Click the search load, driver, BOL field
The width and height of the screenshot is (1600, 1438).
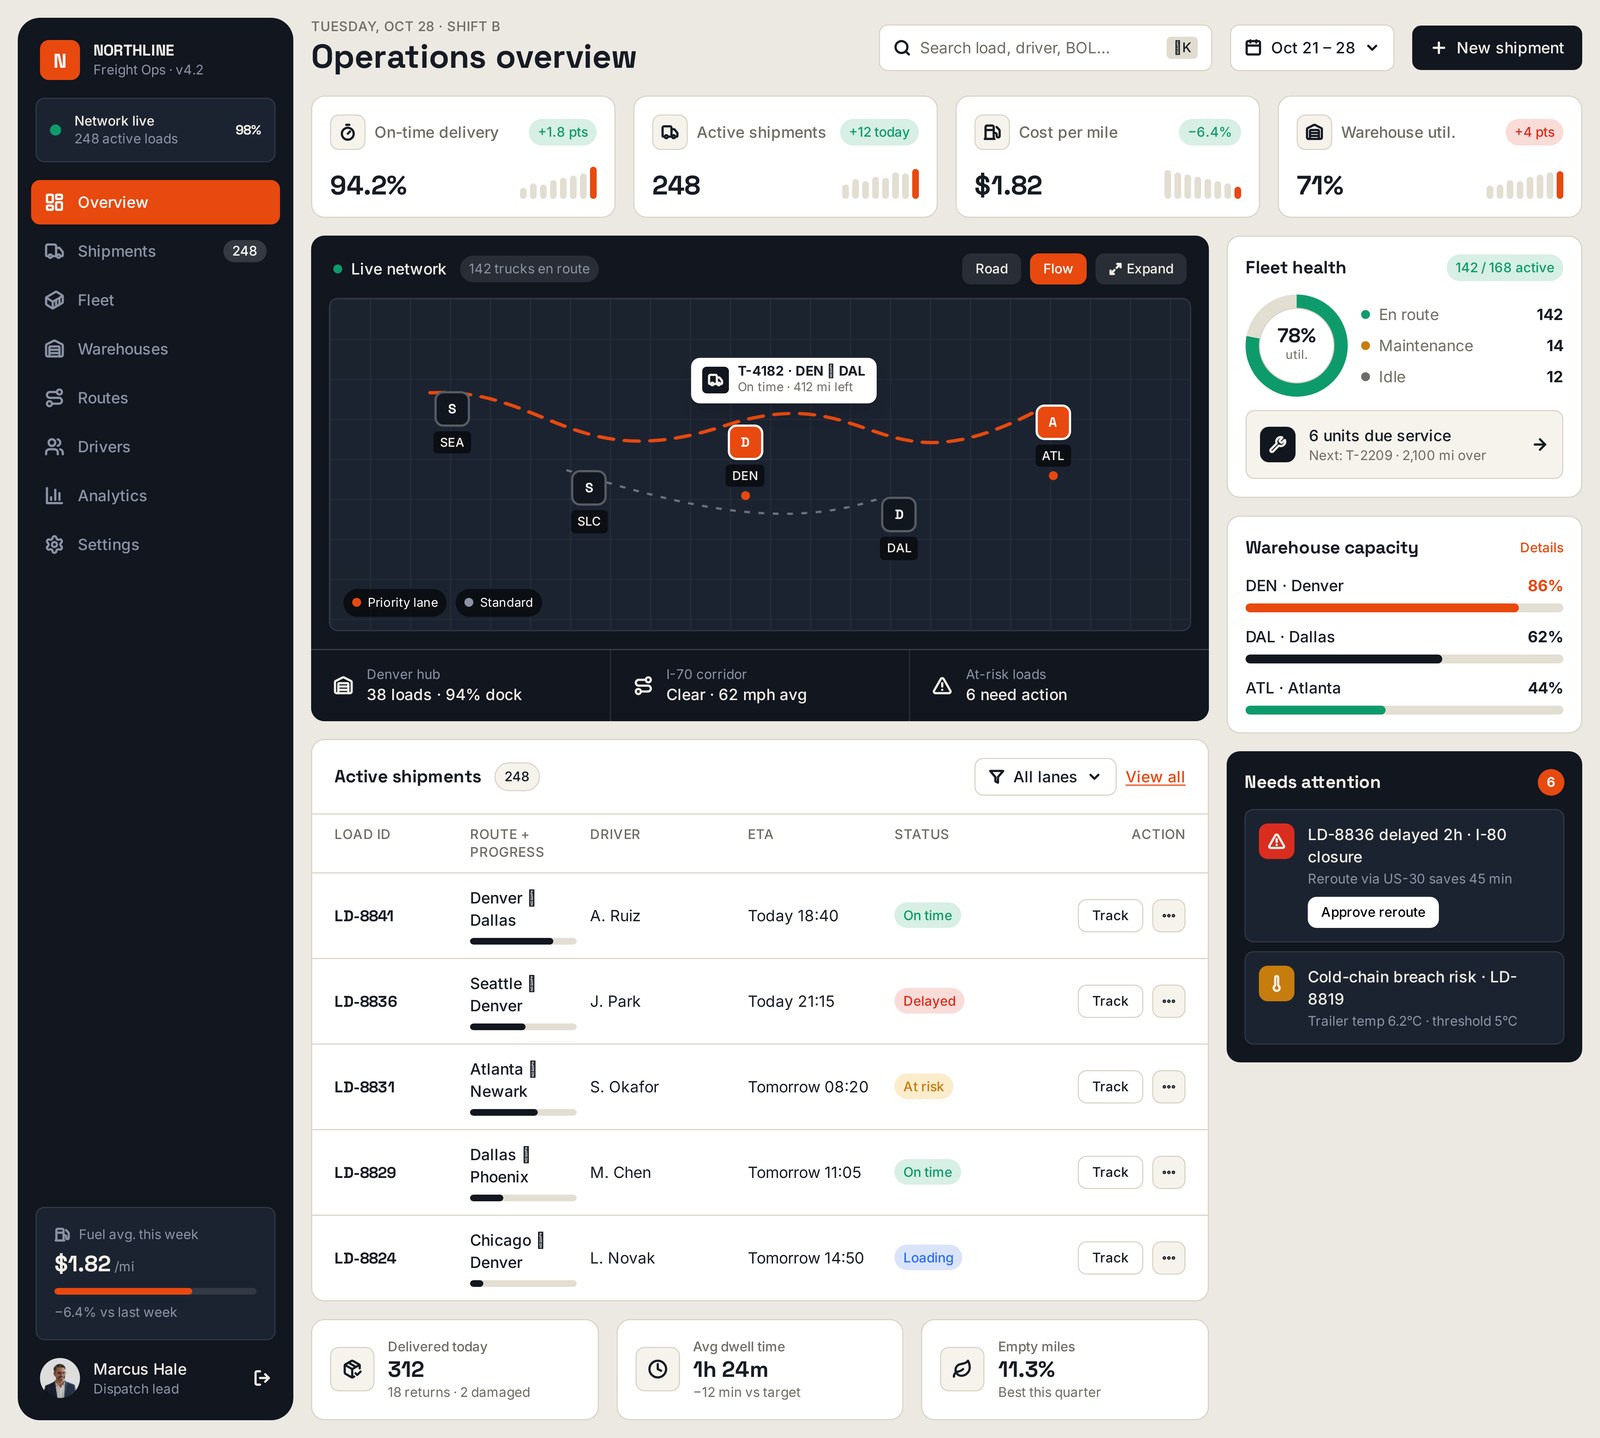[x=1045, y=48]
